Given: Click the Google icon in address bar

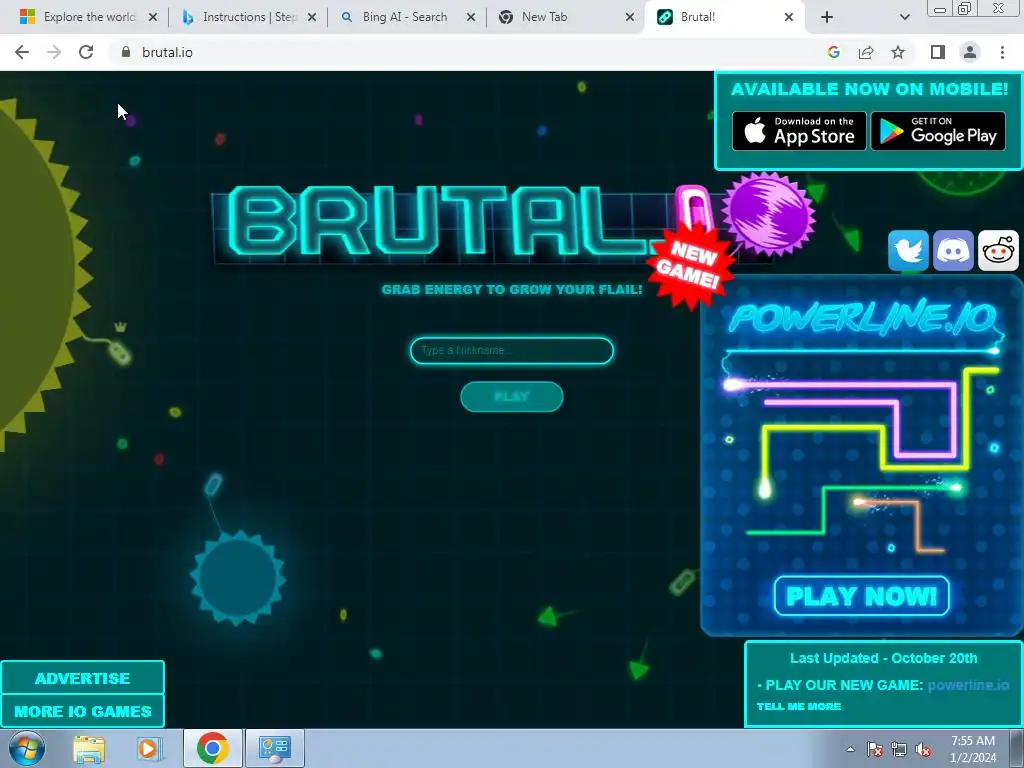Looking at the screenshot, I should pyautogui.click(x=834, y=52).
